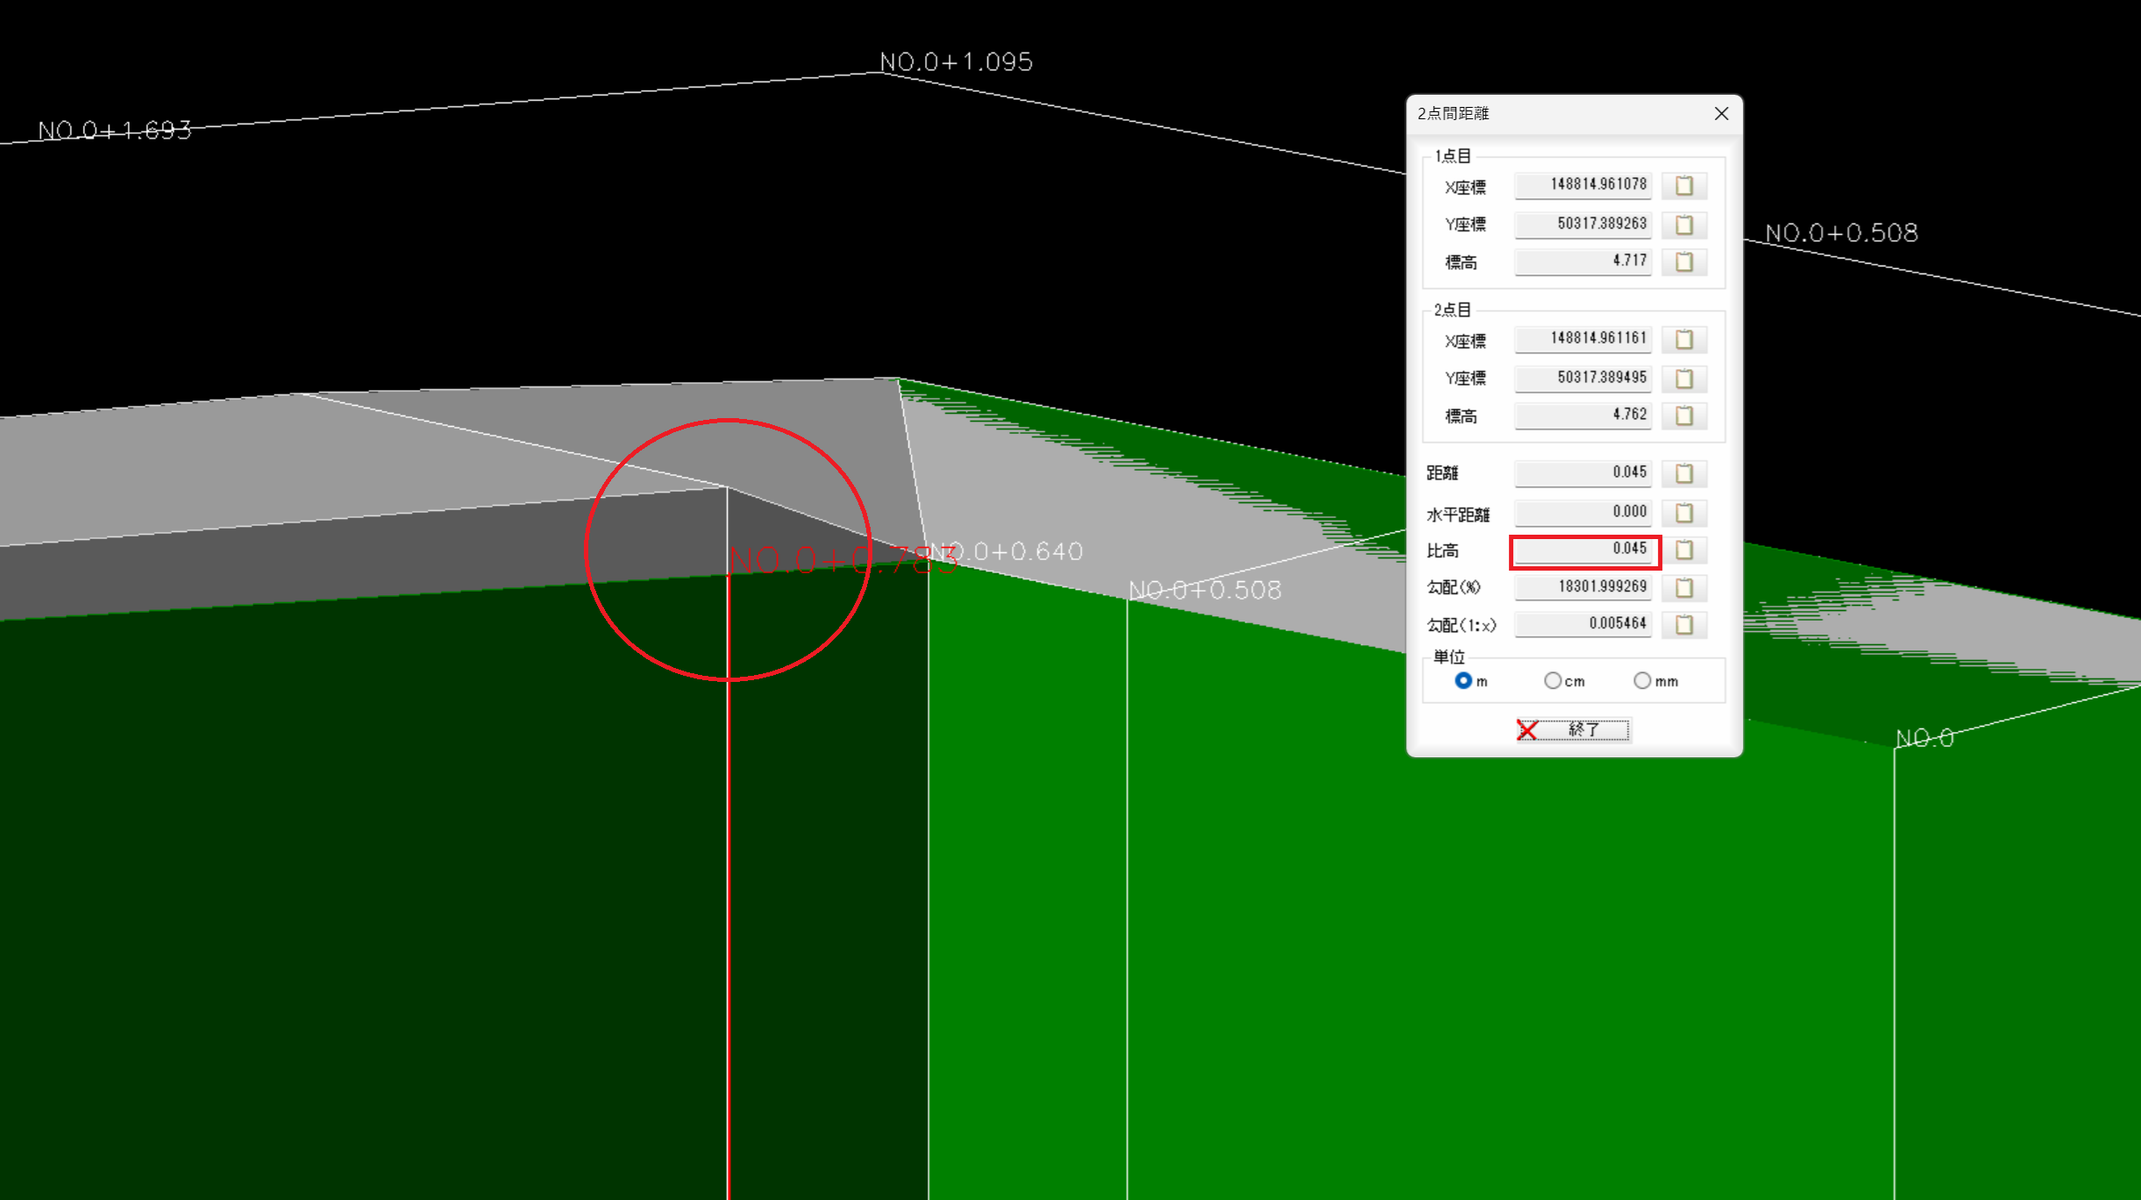This screenshot has width=2141, height=1200.
Task: Click the second point Y座標 field 50317.389495
Action: 1583,378
